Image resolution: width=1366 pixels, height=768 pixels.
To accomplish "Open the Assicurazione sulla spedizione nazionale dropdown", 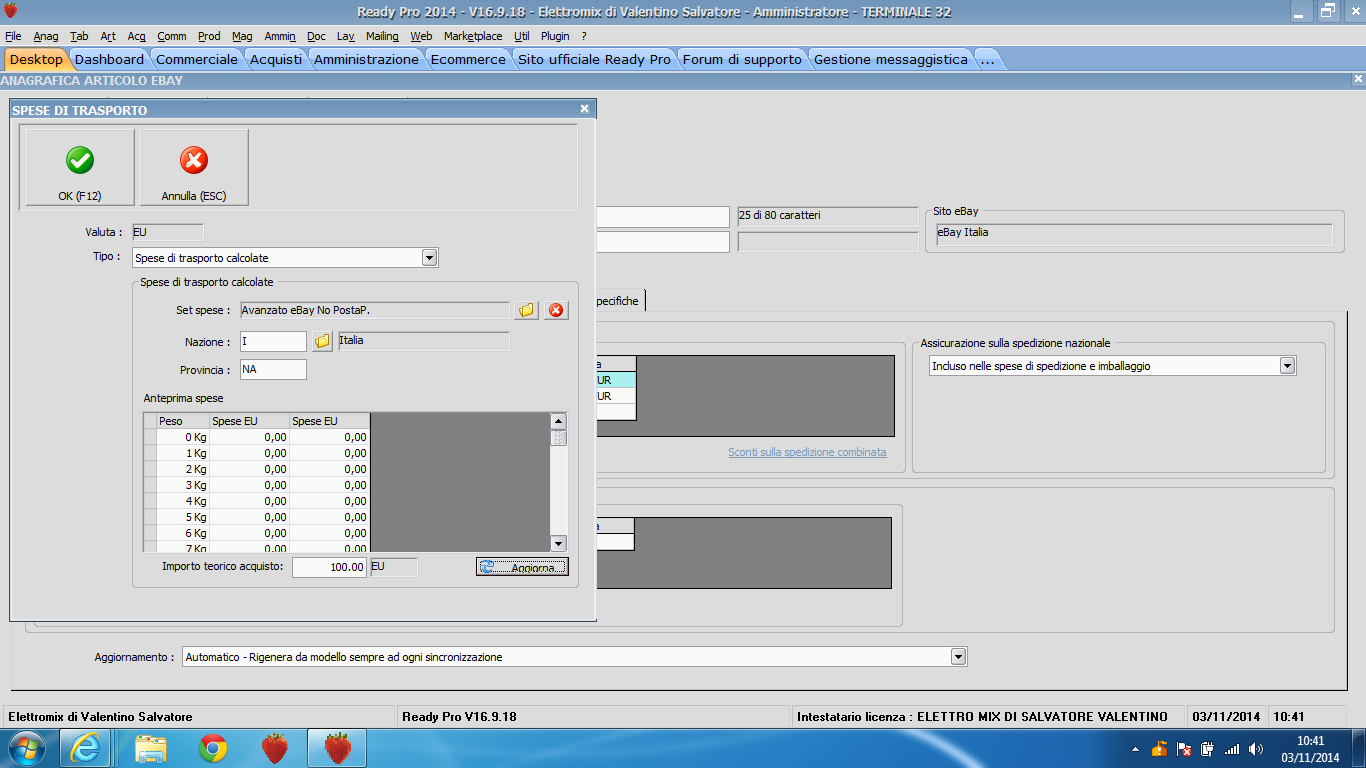I will (x=1288, y=366).
